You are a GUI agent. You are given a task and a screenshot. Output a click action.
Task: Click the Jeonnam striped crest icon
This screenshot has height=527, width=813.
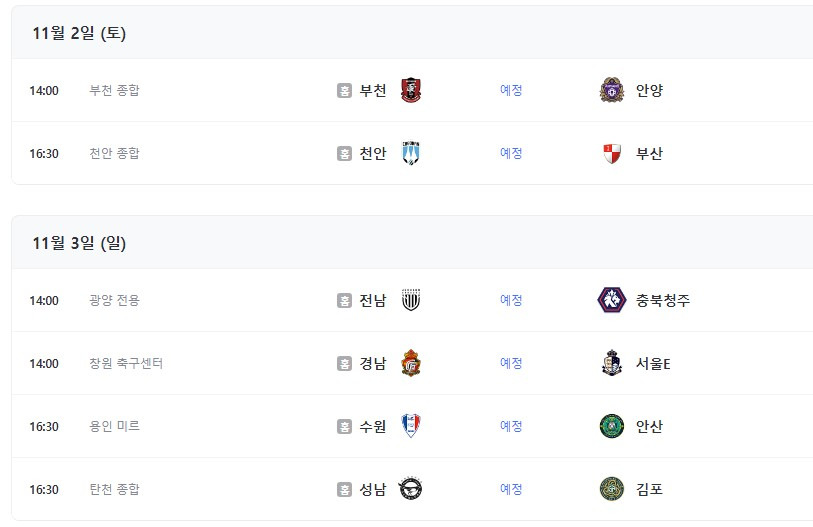(x=411, y=300)
